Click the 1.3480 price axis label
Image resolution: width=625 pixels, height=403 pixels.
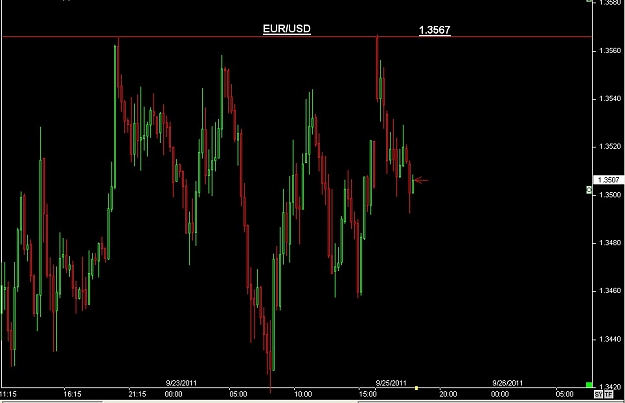point(610,243)
